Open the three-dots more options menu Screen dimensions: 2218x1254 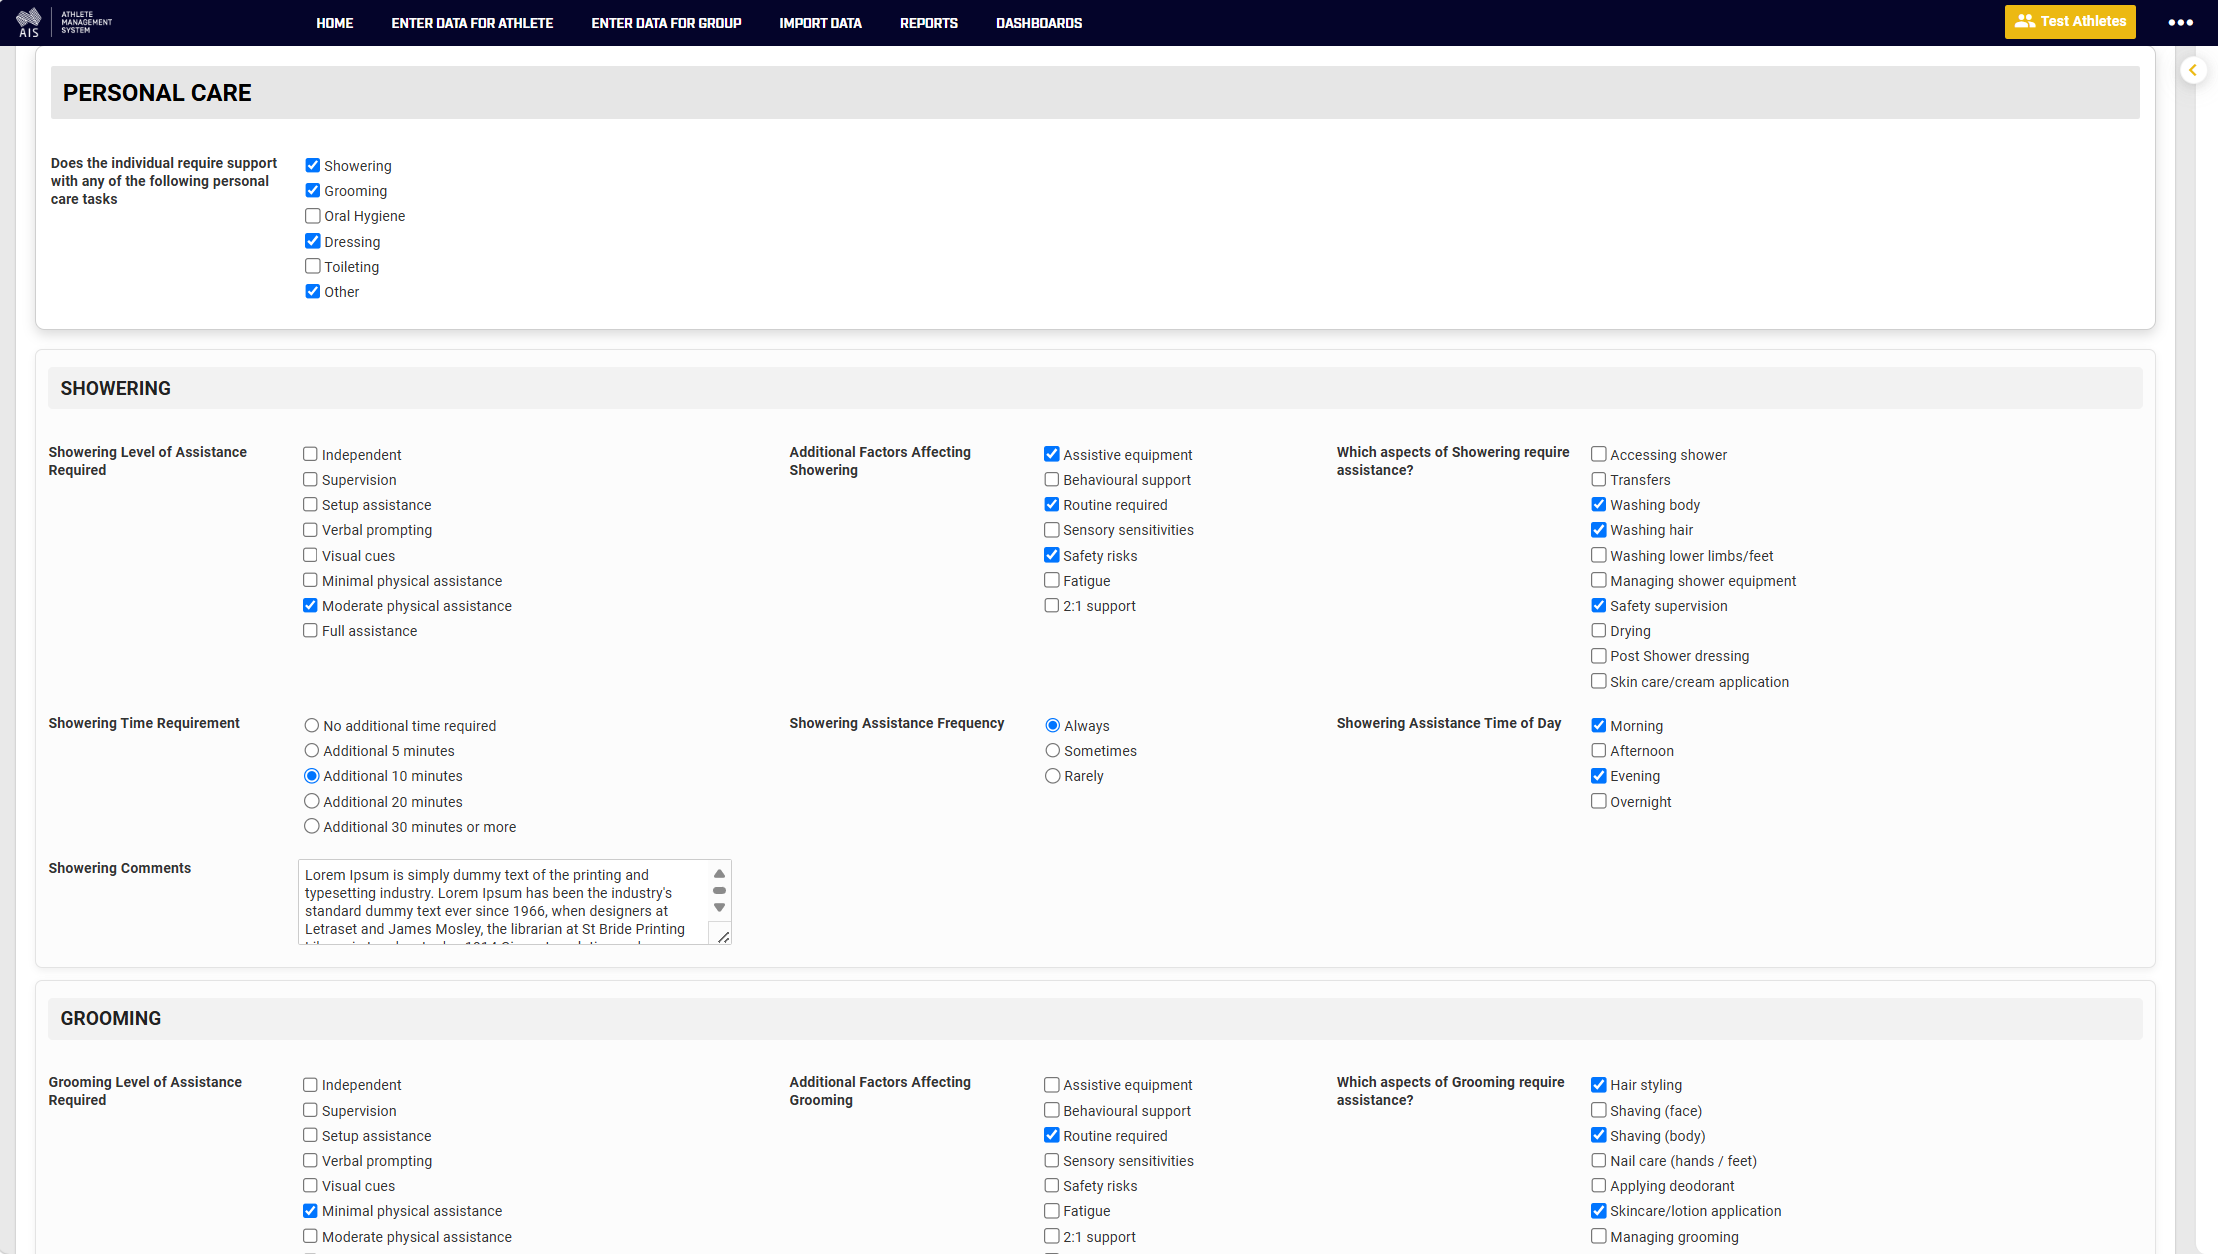[2181, 22]
